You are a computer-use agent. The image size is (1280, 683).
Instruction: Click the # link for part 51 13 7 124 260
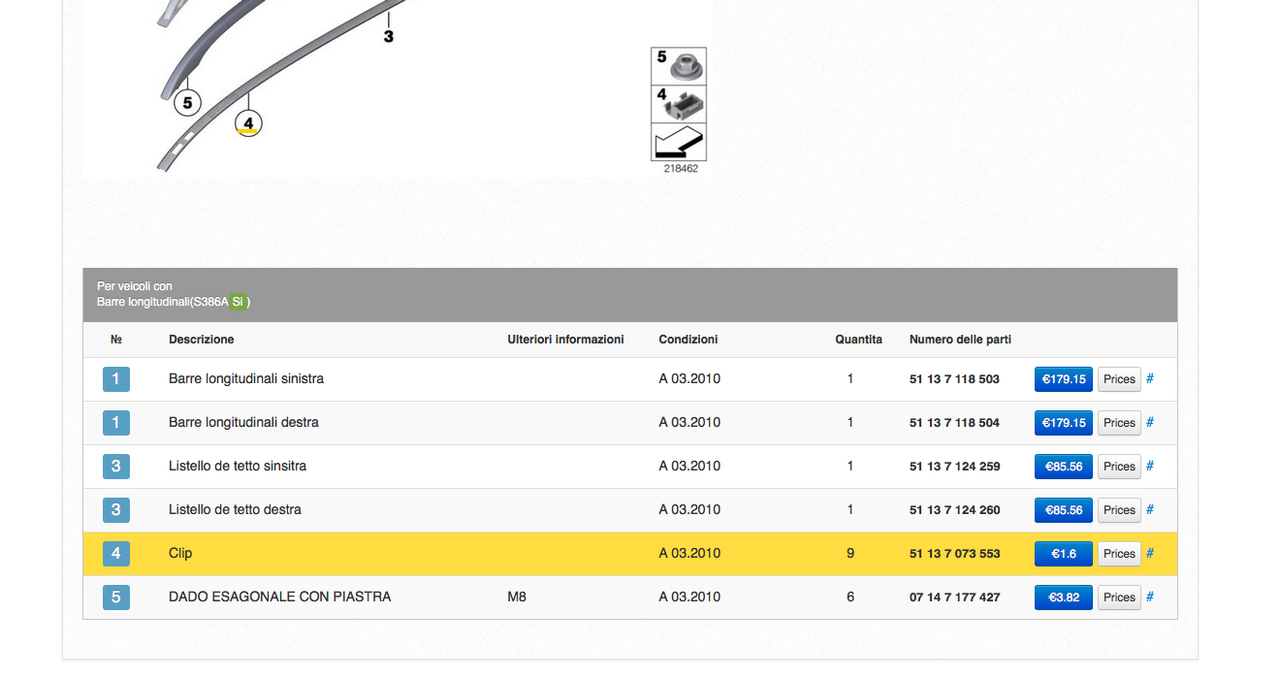click(x=1150, y=509)
